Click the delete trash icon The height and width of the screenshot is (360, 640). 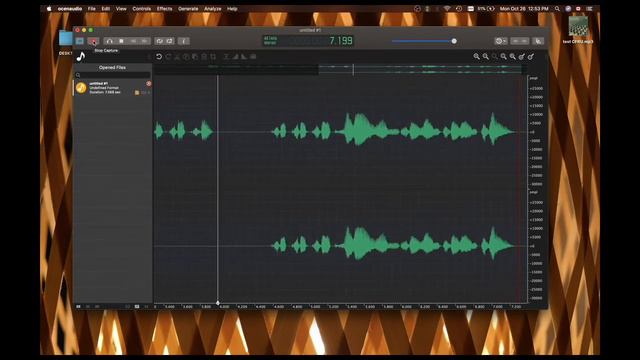[x=204, y=57]
